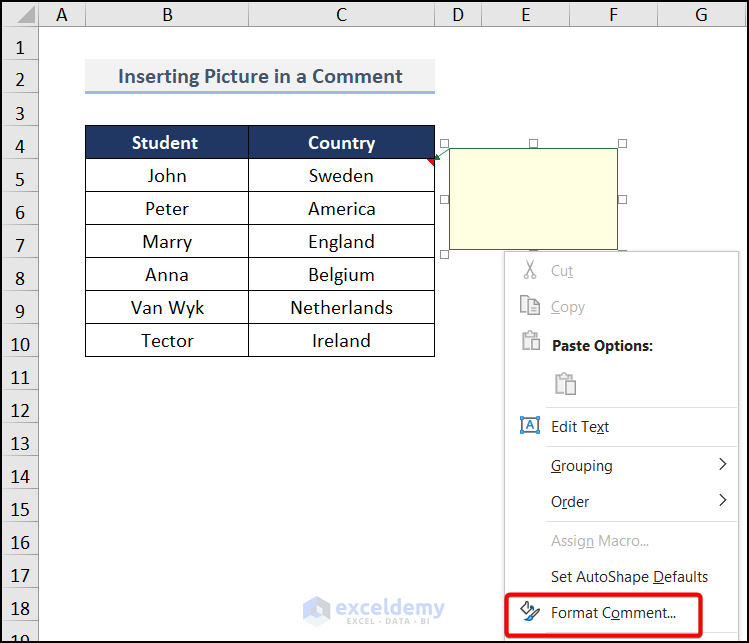Click inside the yellow comment box
Image resolution: width=749 pixels, height=643 pixels.
pos(533,198)
